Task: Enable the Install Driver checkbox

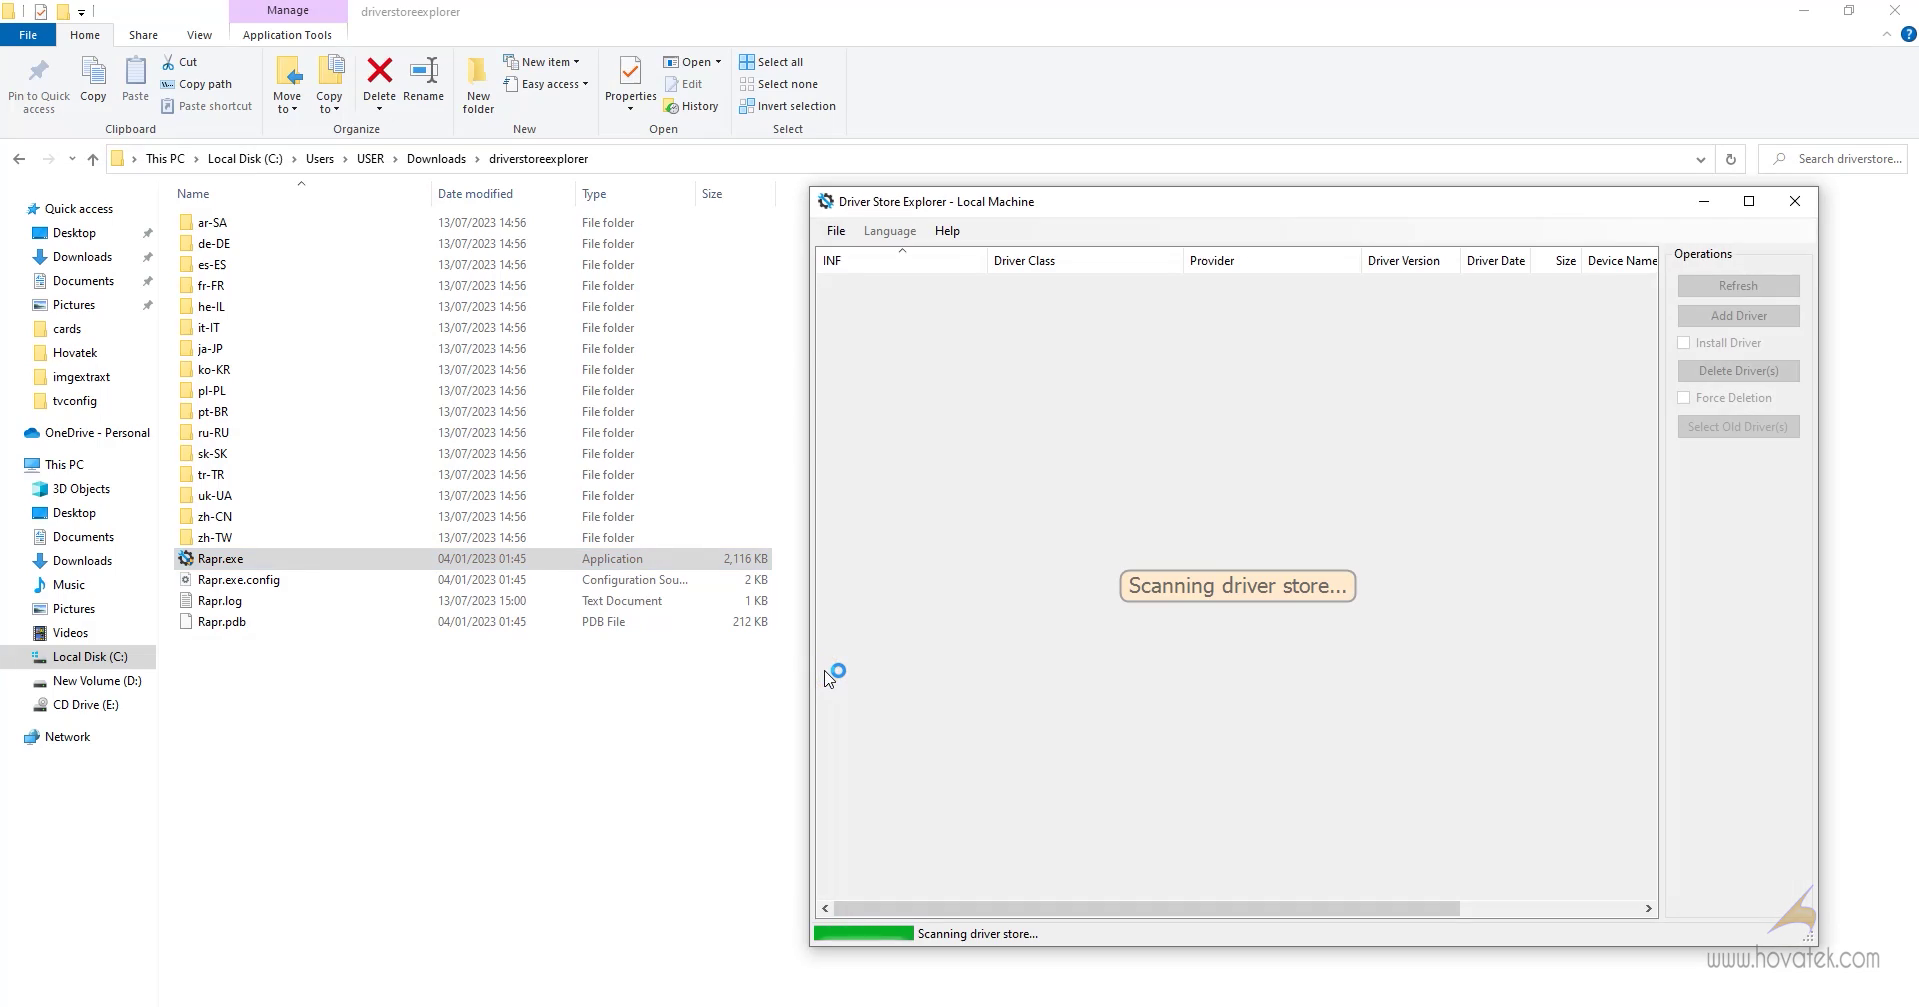Action: coord(1684,343)
